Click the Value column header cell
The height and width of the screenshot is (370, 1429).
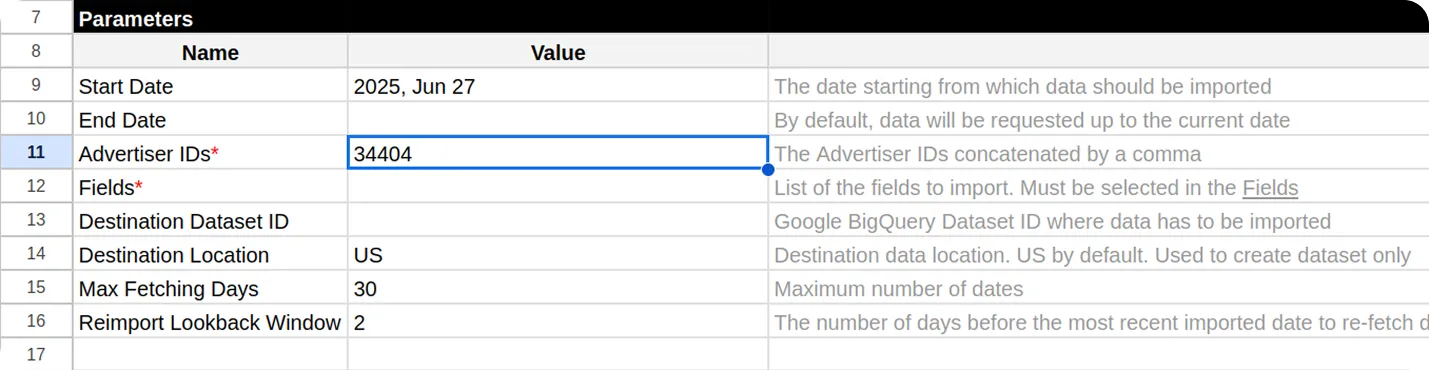(x=558, y=52)
